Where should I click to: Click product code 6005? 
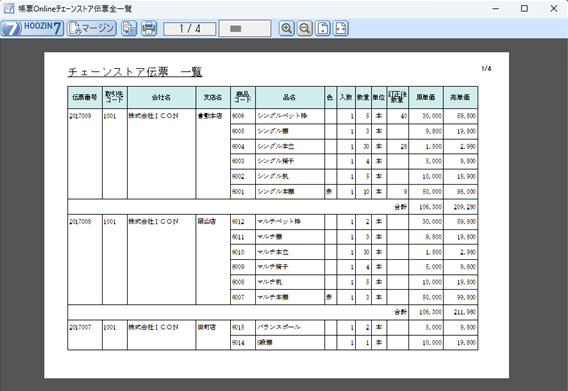point(238,131)
